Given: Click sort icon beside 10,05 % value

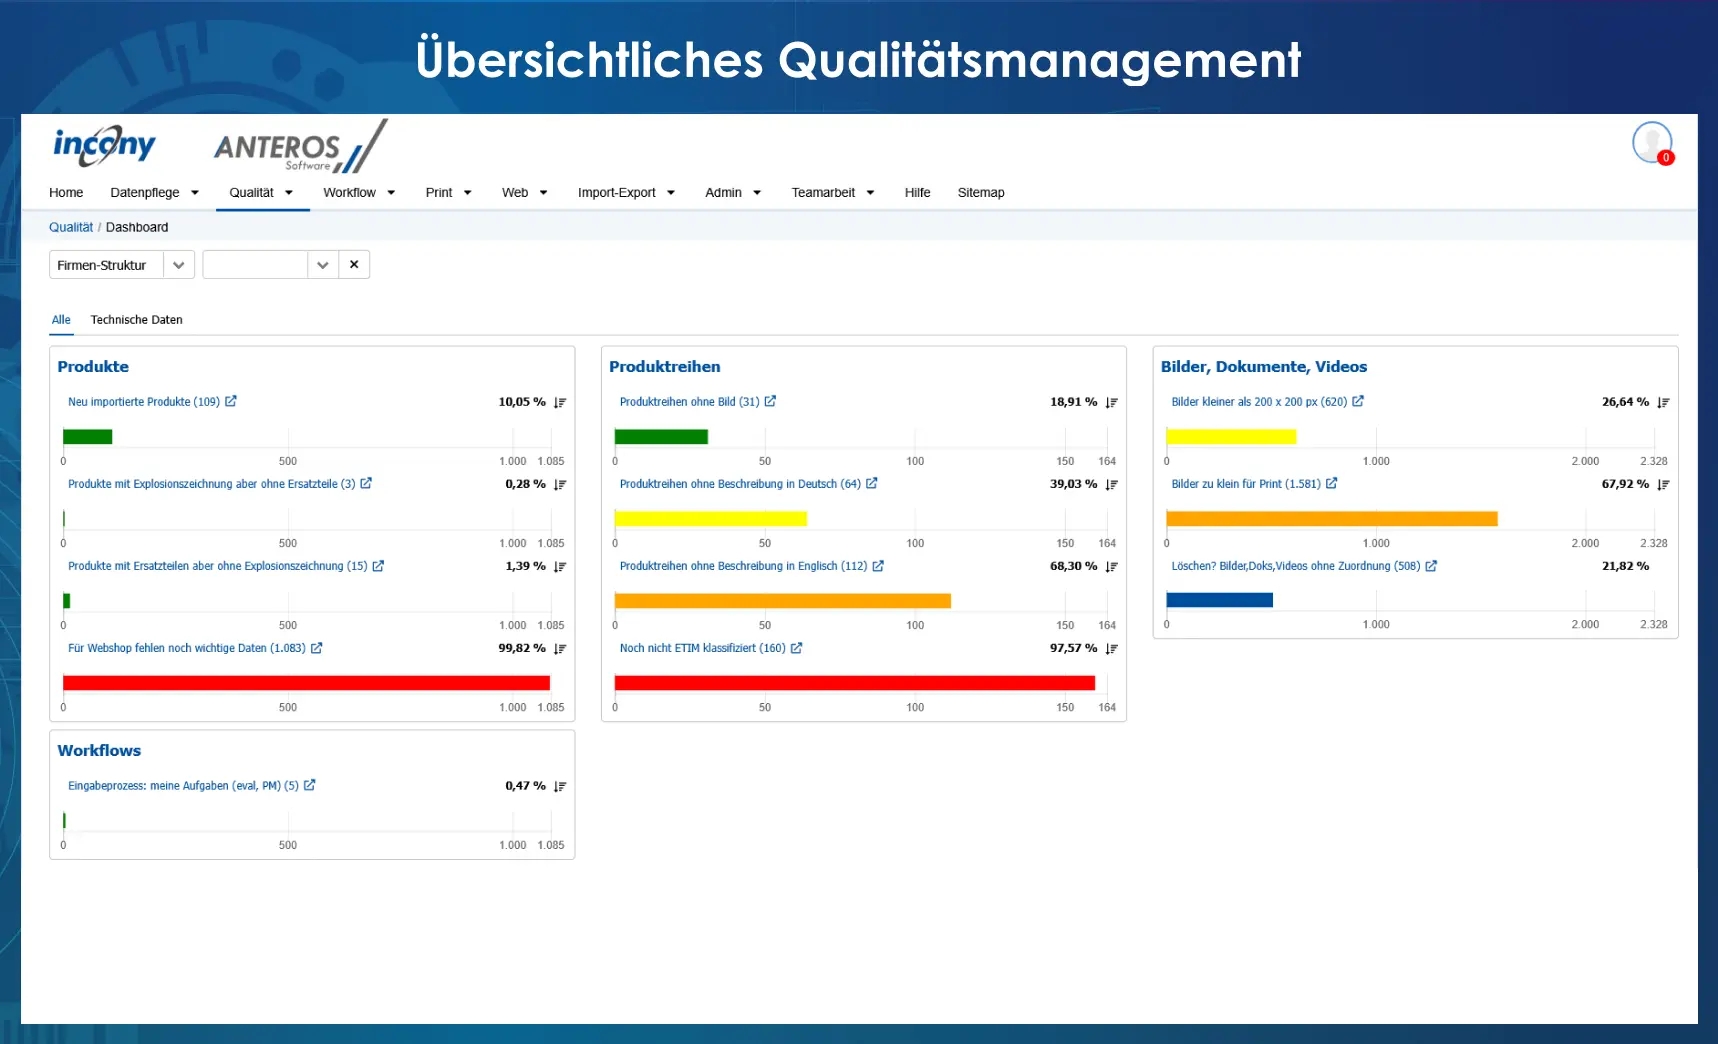Looking at the screenshot, I should point(560,402).
